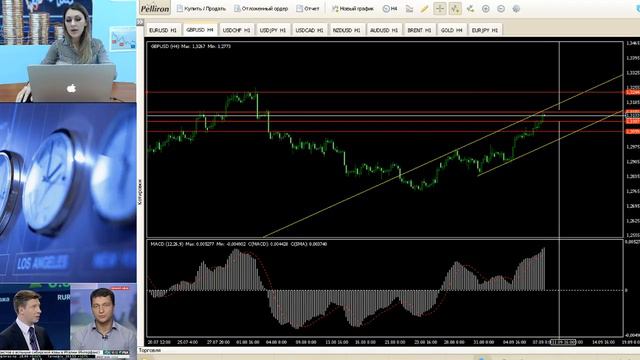Screen dimensions: 640x360
Task: Create a chart with Новый график
Action: tap(352, 8)
